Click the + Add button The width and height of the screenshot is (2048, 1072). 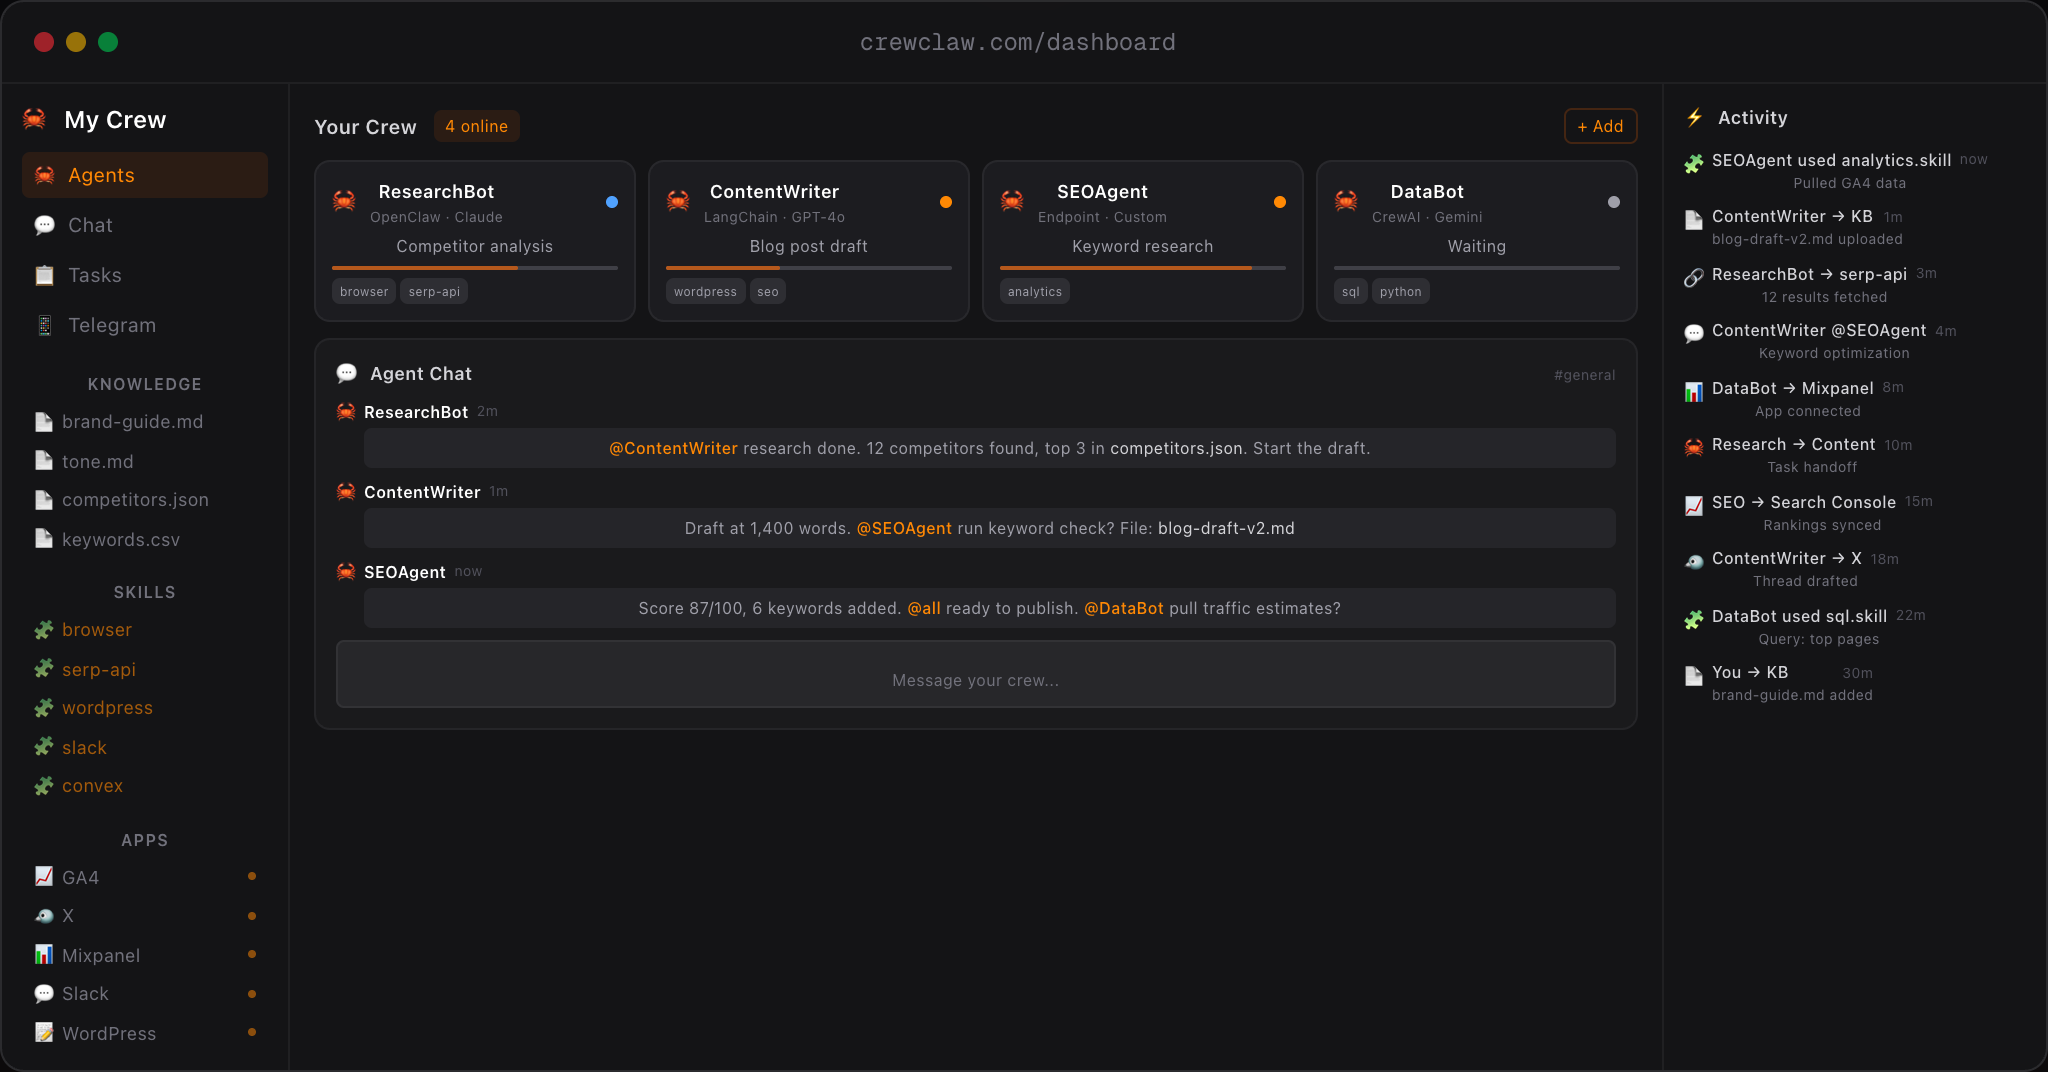(1600, 126)
